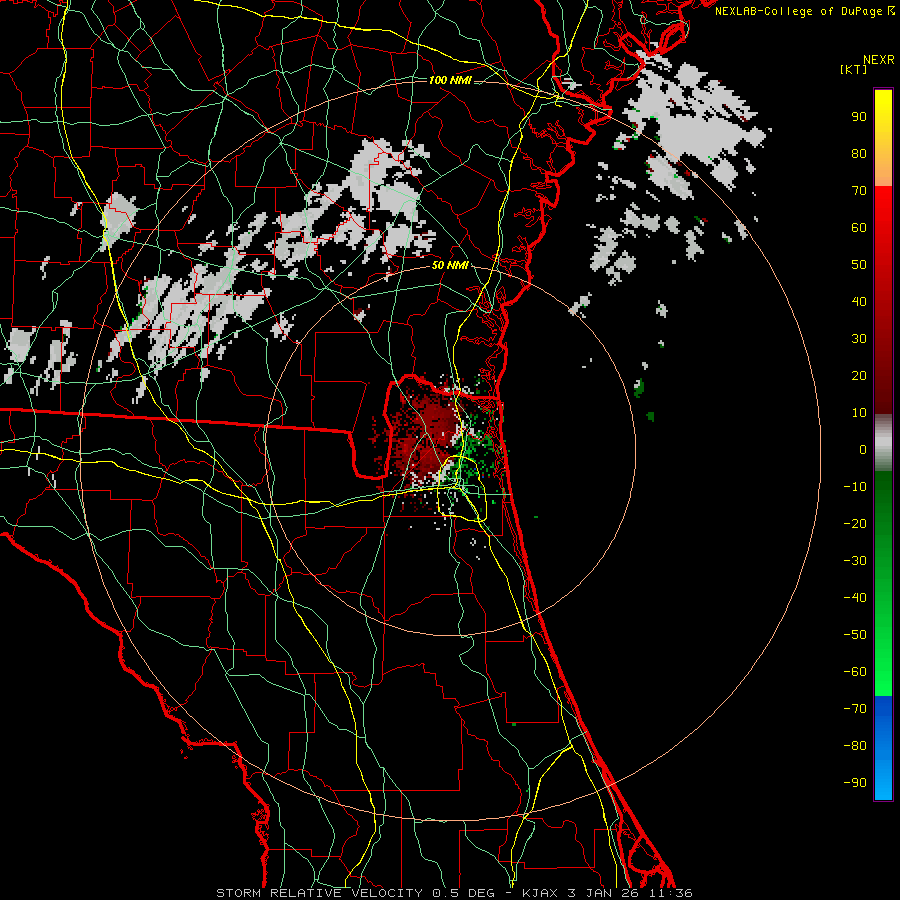
Task: Click the green inbound velocity cluster near radar
Action: 478,451
